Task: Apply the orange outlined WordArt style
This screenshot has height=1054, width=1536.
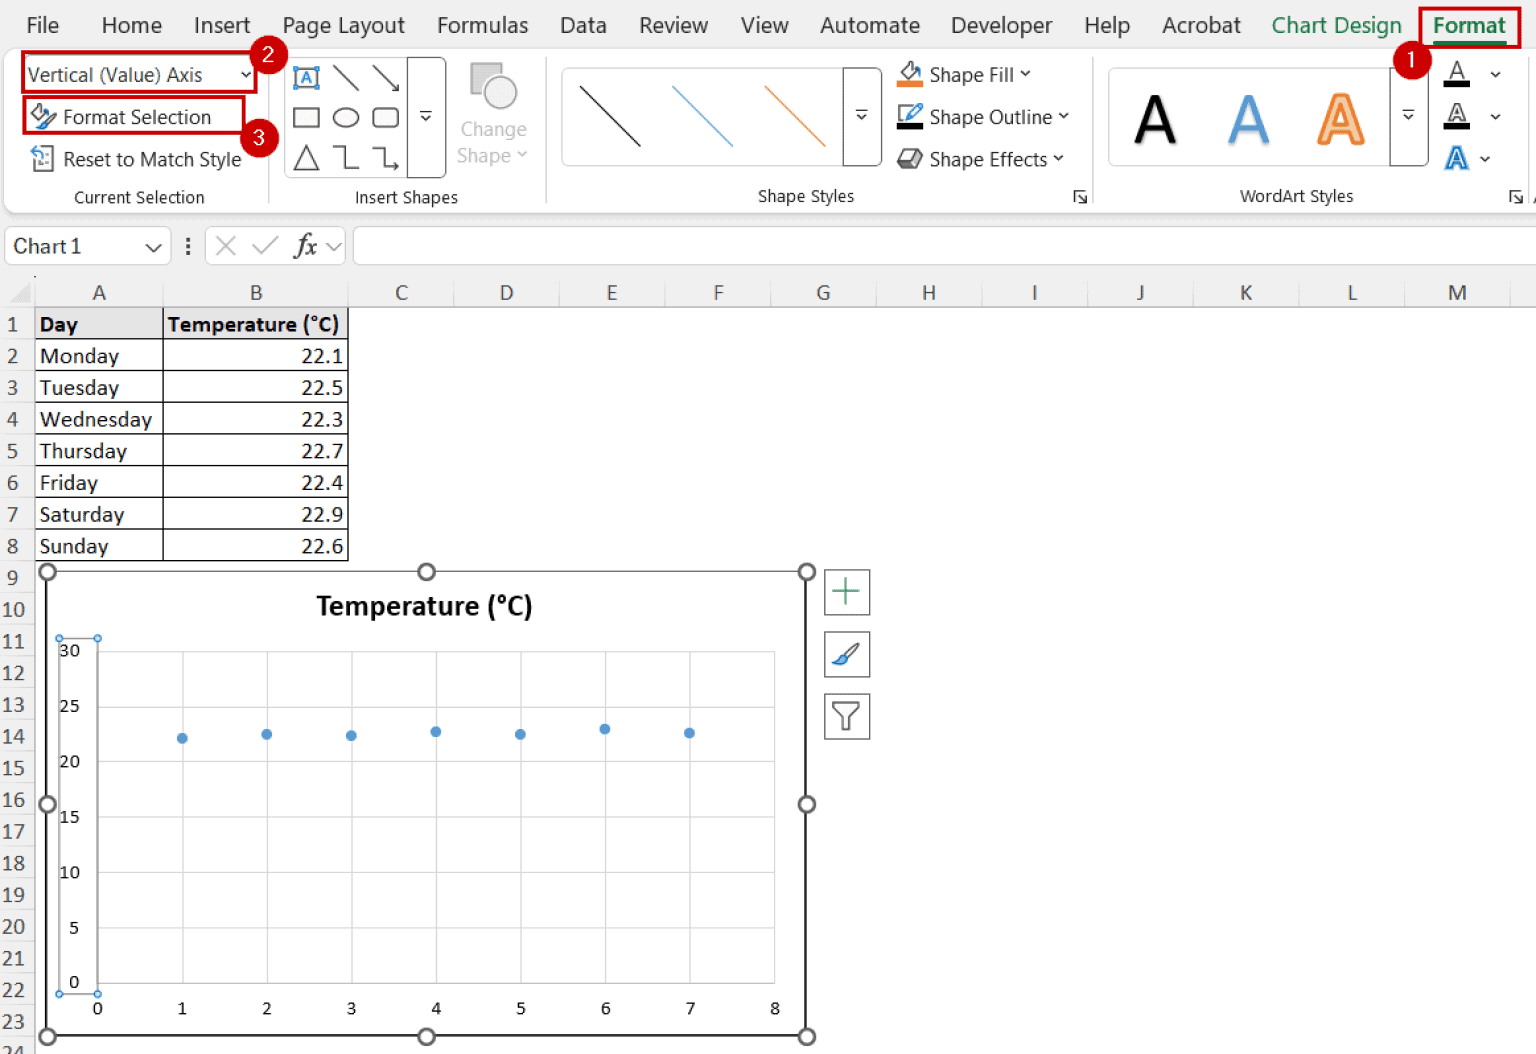Action: click(x=1340, y=117)
